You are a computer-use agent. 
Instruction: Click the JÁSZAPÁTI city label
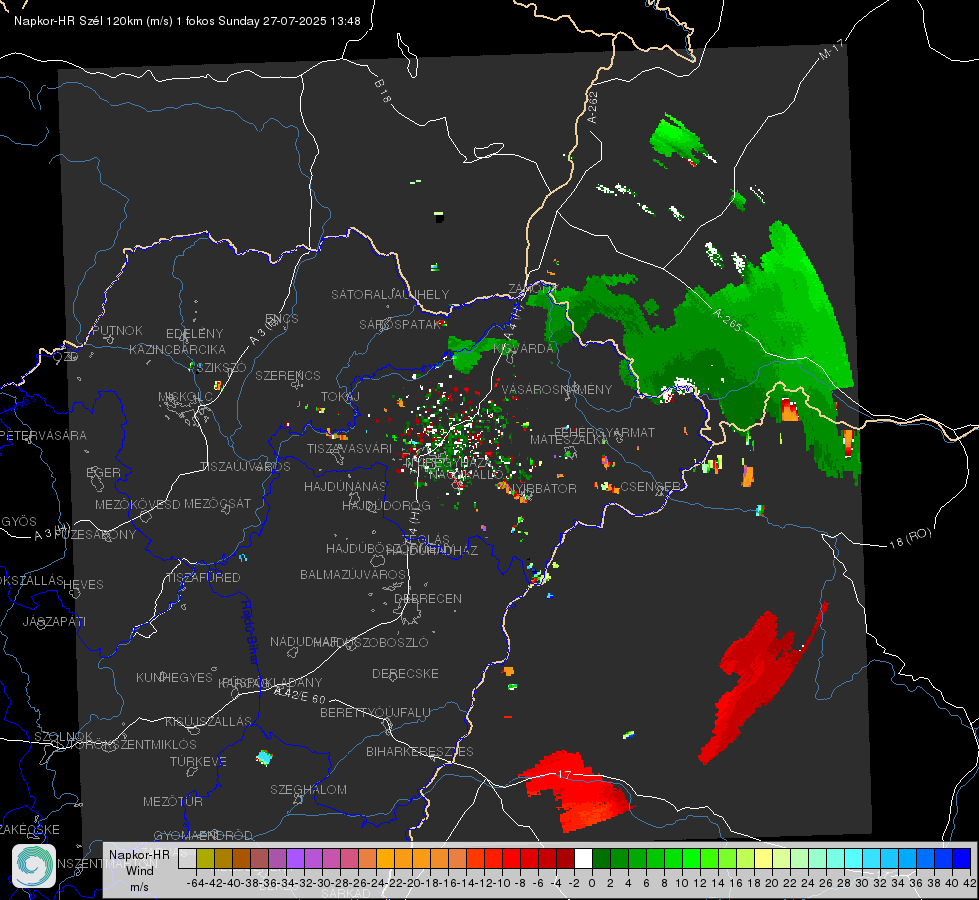pyautogui.click(x=54, y=621)
